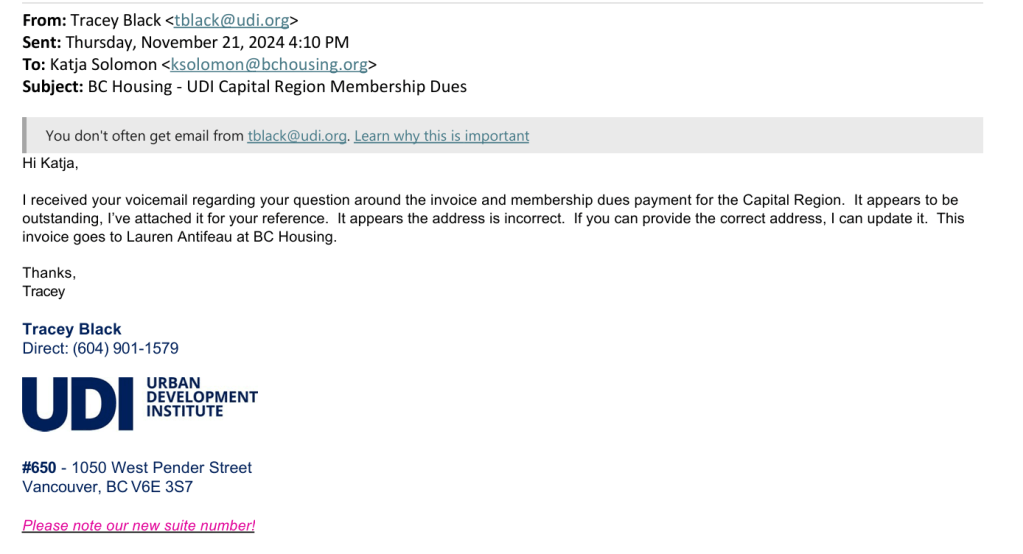Click the bold #650 suite number
Image resolution: width=1023 pixels, height=554 pixels.
coord(39,467)
